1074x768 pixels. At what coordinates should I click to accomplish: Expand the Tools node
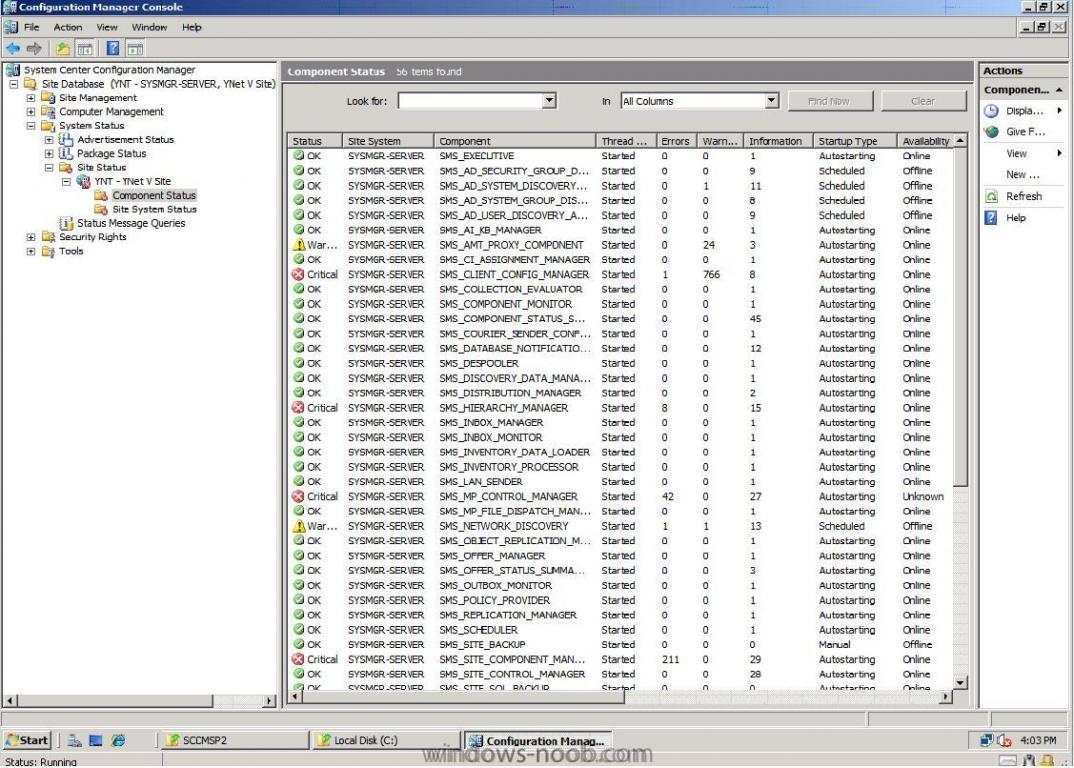tap(31, 251)
